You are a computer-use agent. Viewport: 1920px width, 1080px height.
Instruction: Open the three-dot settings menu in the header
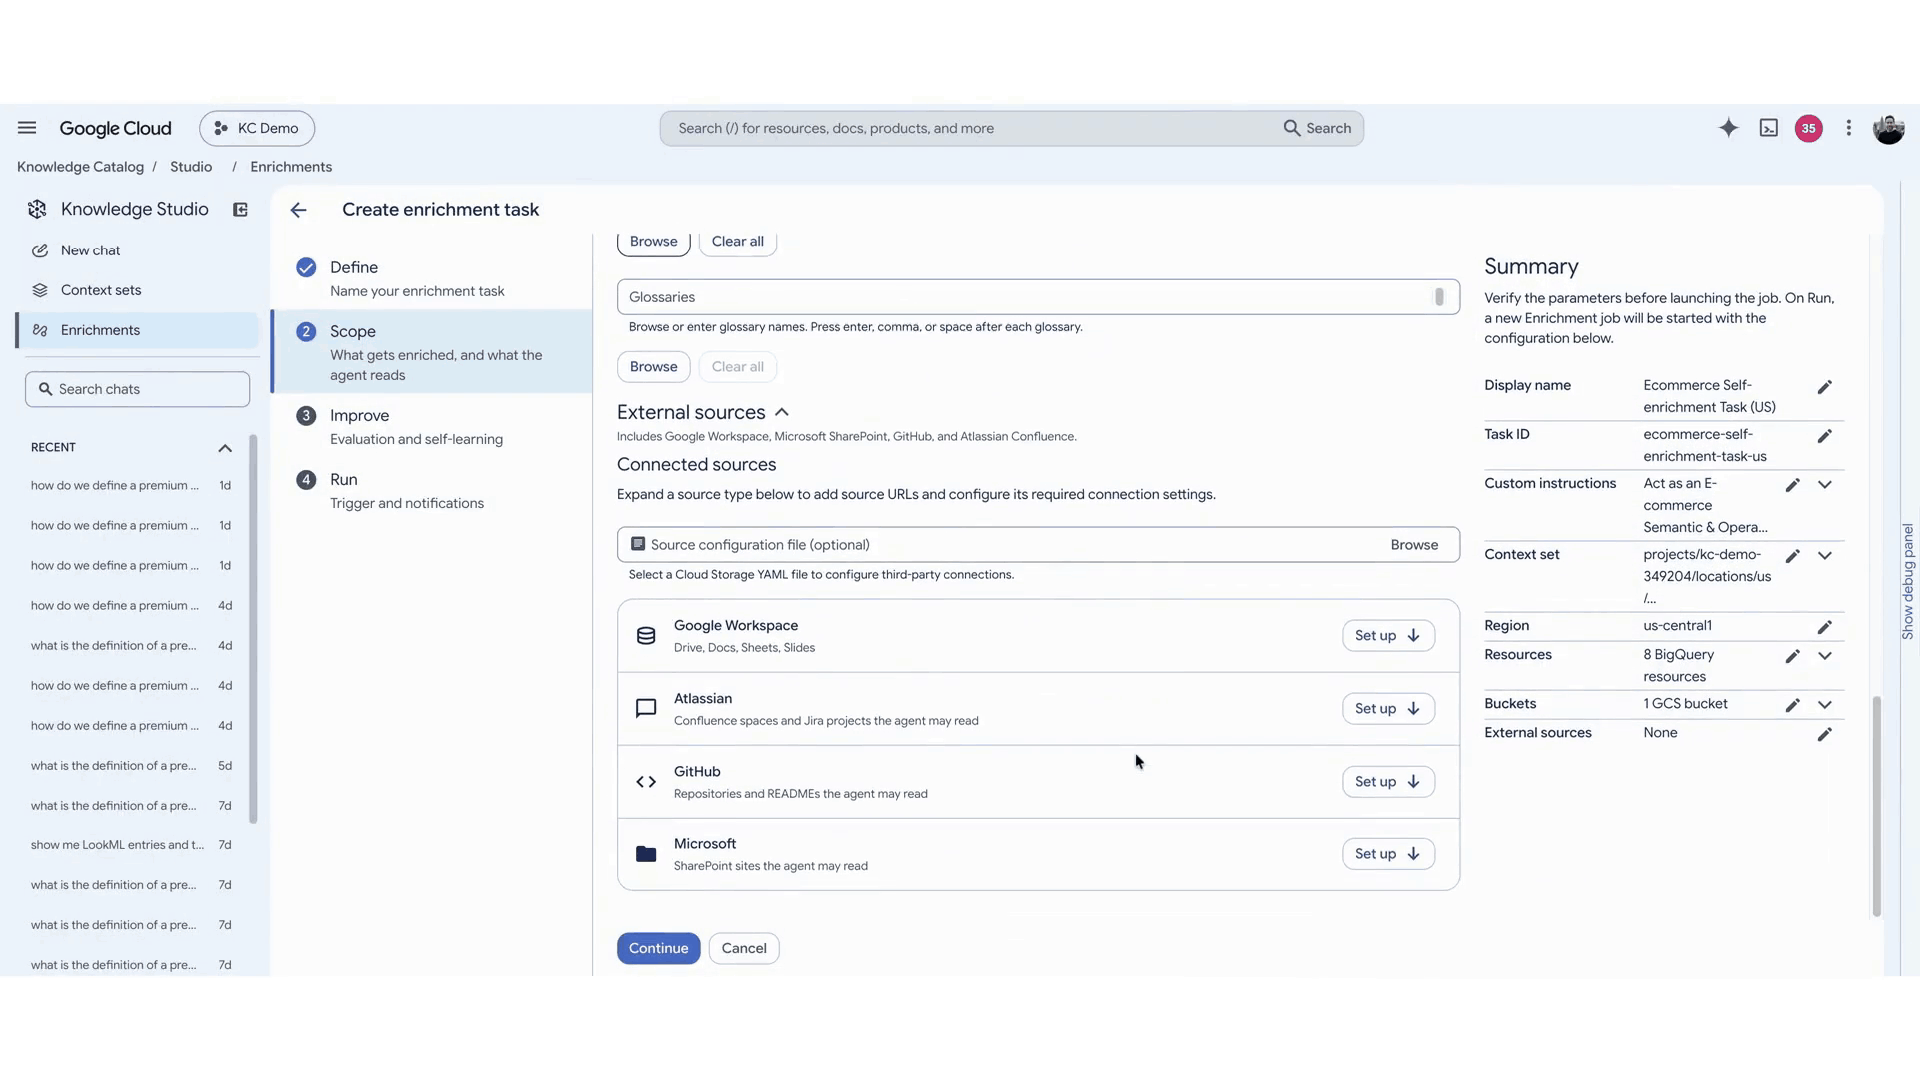(1848, 128)
